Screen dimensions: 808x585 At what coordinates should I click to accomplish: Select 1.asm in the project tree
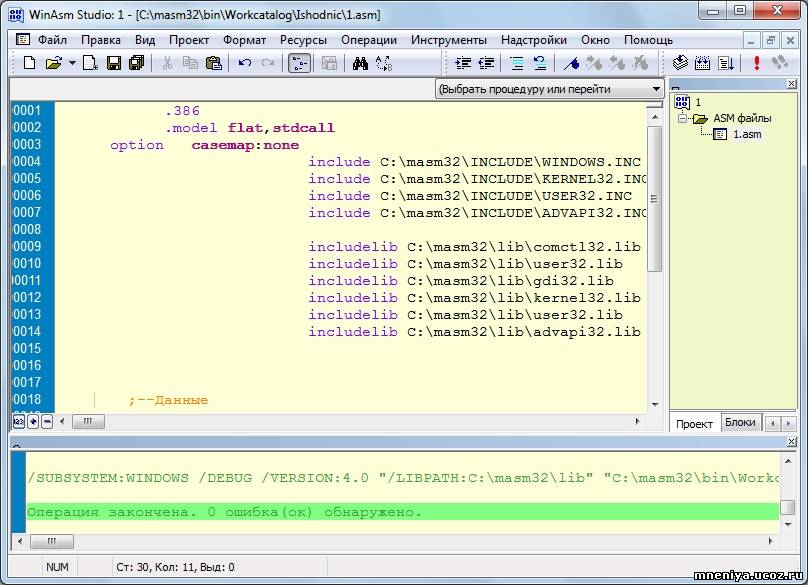click(747, 134)
